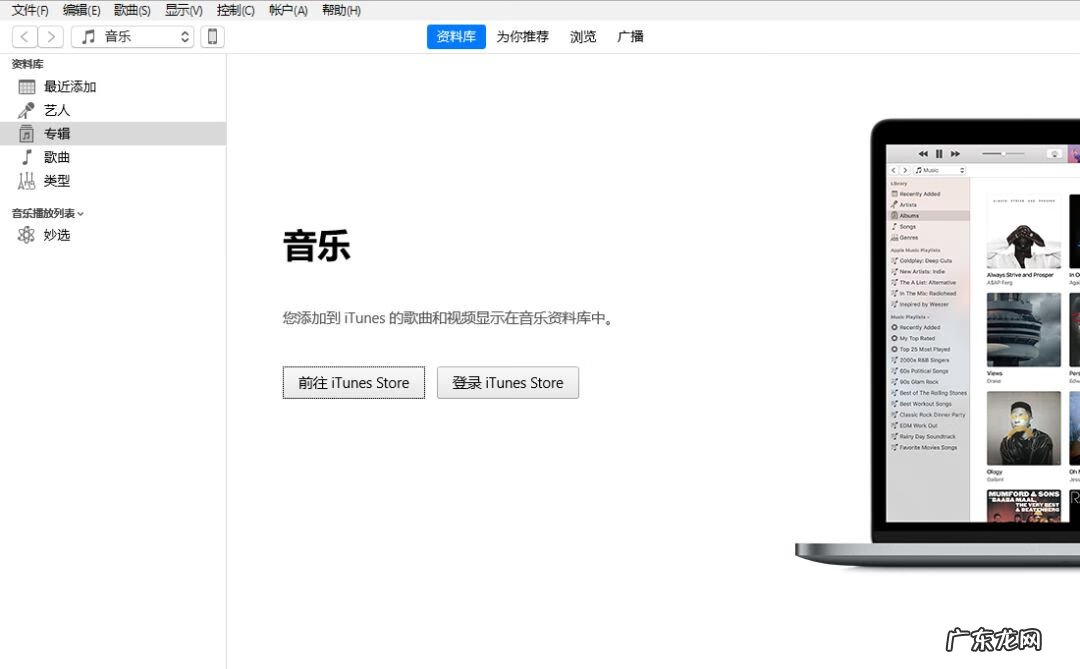The image size is (1080, 669).
Task: Select 类型 in the sidebar
Action: point(113,181)
